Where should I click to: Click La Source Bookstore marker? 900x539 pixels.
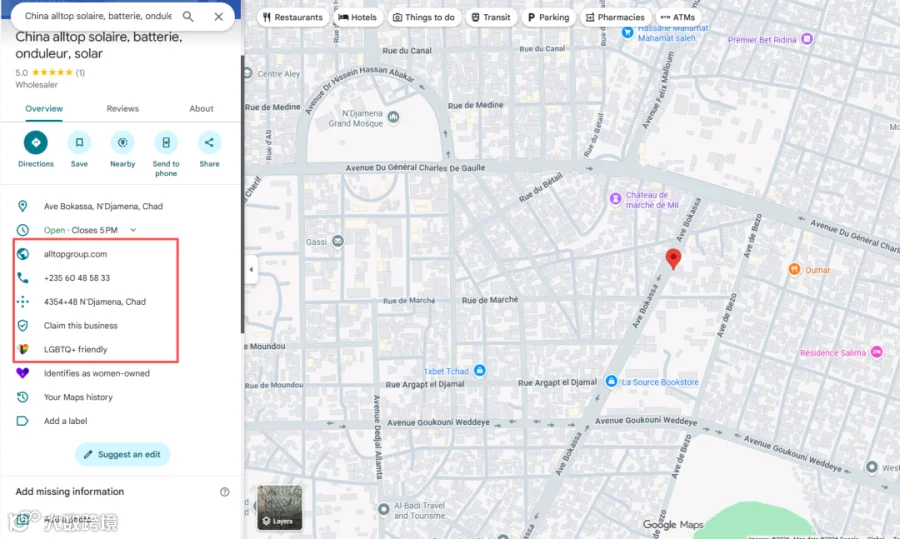(611, 381)
